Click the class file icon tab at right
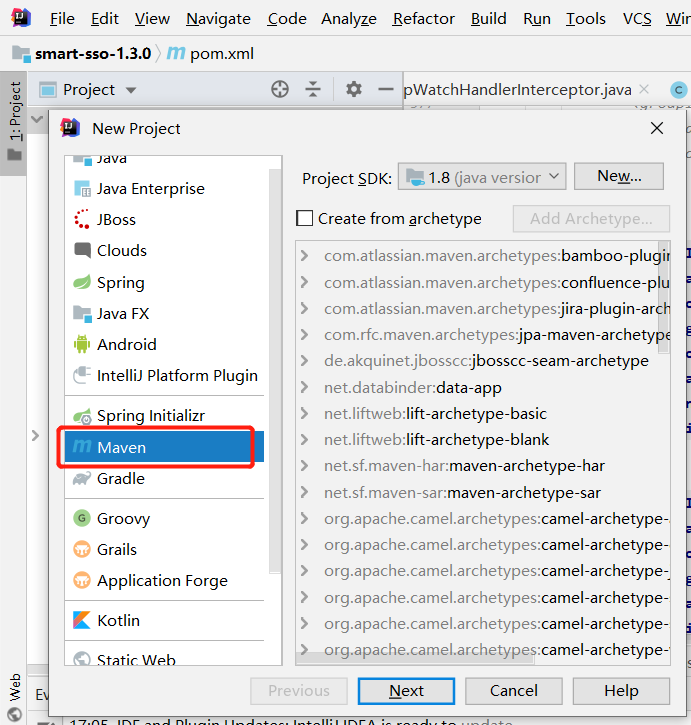Screen dimensions: 691x725 point(679,90)
